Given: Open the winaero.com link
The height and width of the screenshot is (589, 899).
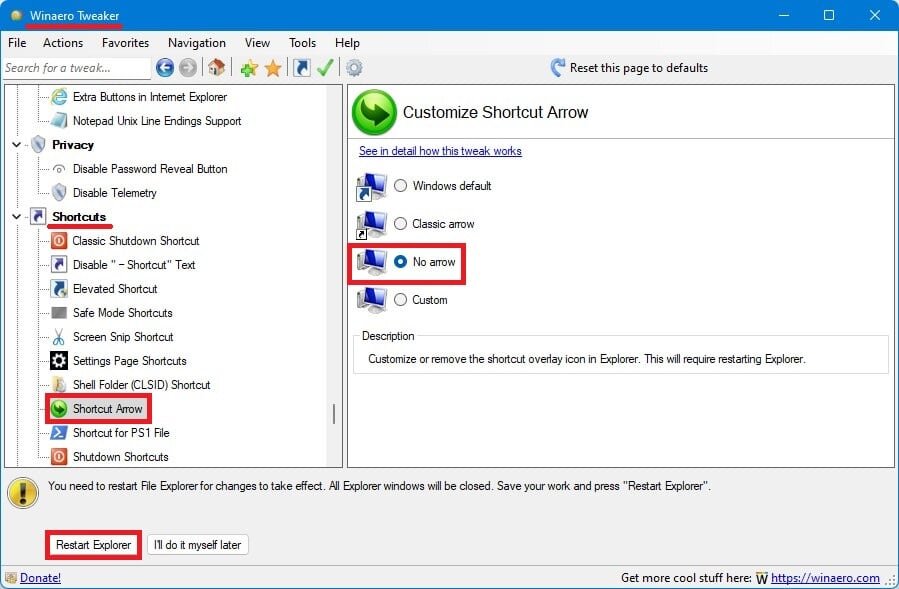Looking at the screenshot, I should click(x=825, y=578).
